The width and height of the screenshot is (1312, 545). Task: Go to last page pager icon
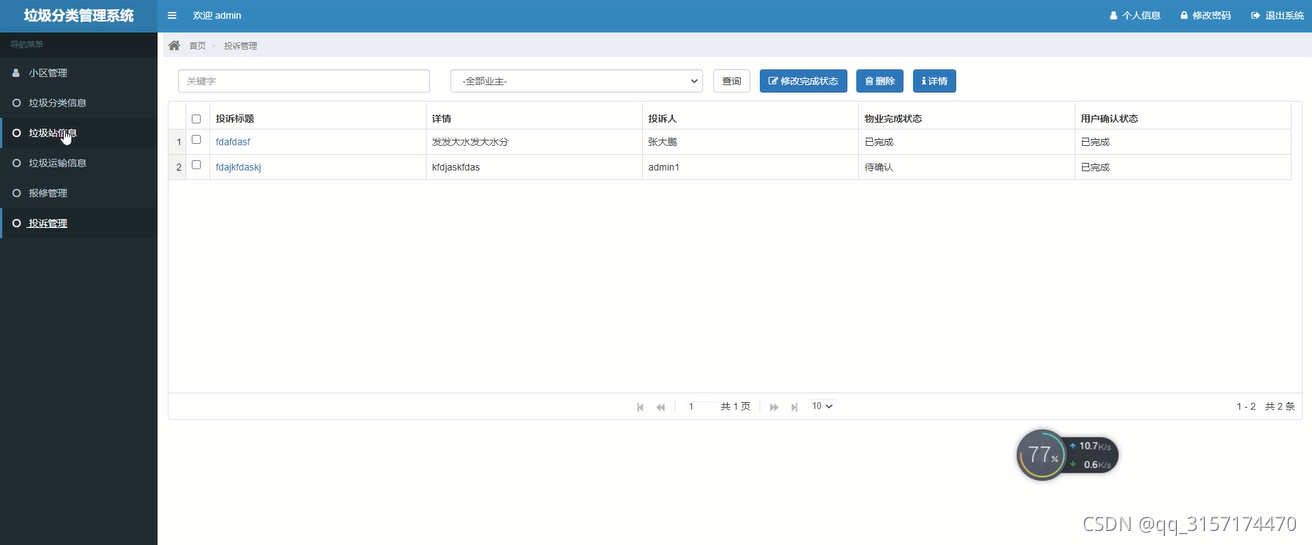coord(794,407)
